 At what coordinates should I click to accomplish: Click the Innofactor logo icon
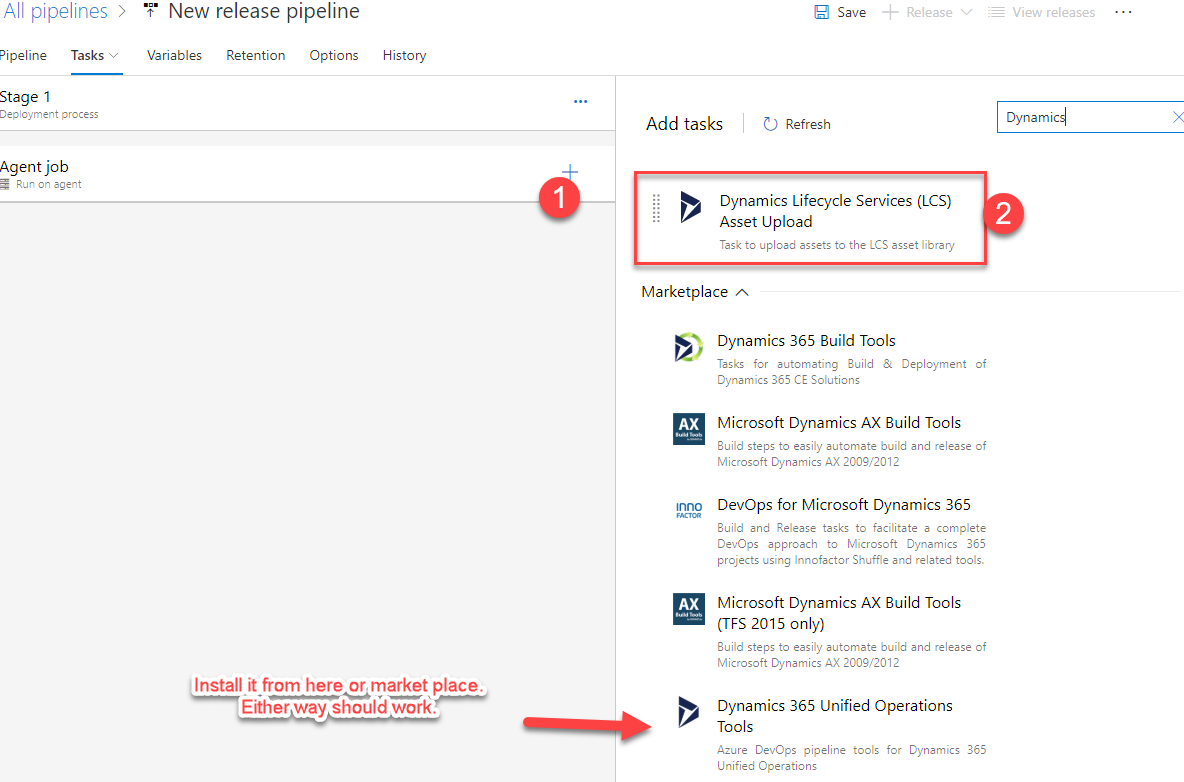point(689,510)
